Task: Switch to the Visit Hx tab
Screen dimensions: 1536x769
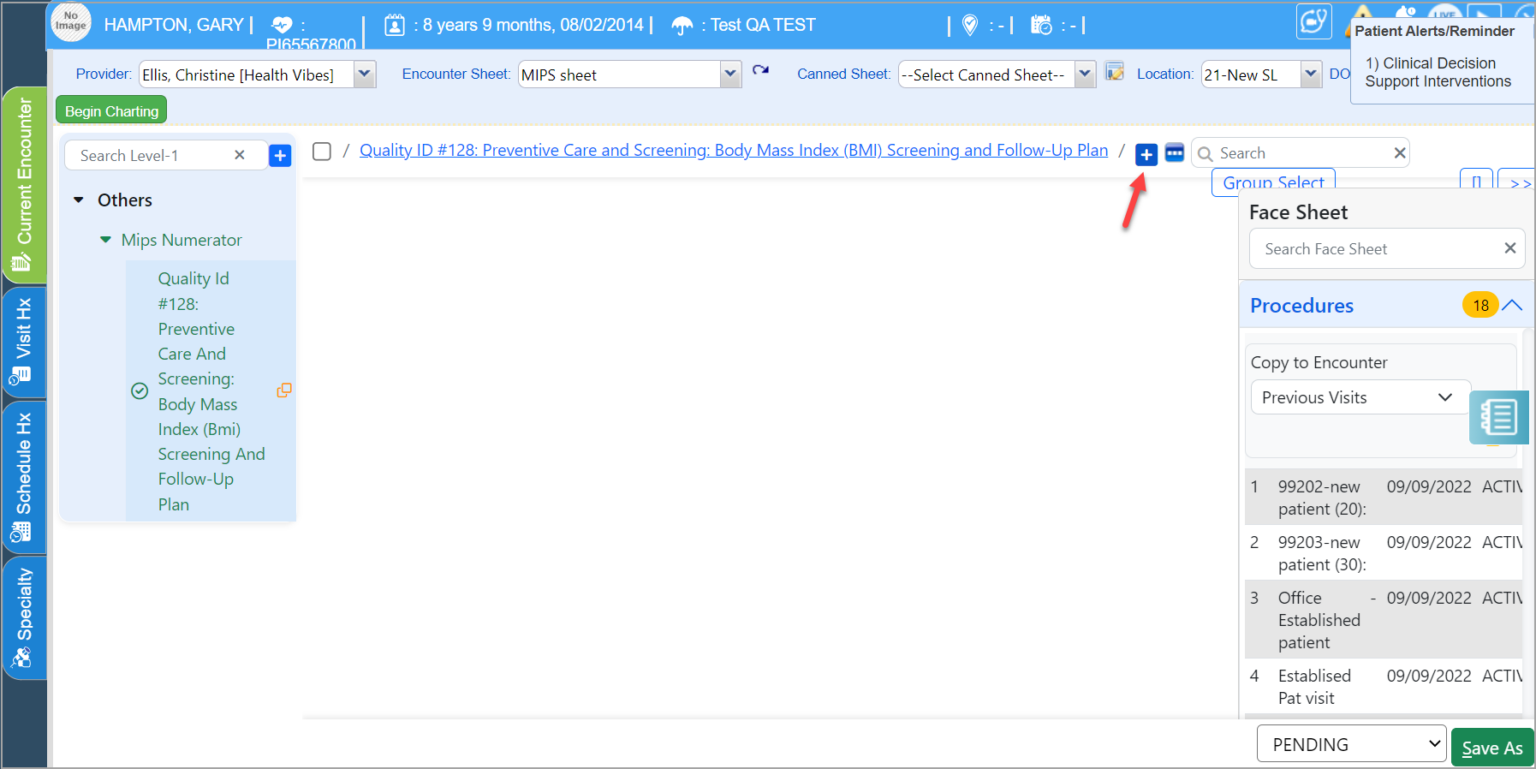Action: click(23, 342)
